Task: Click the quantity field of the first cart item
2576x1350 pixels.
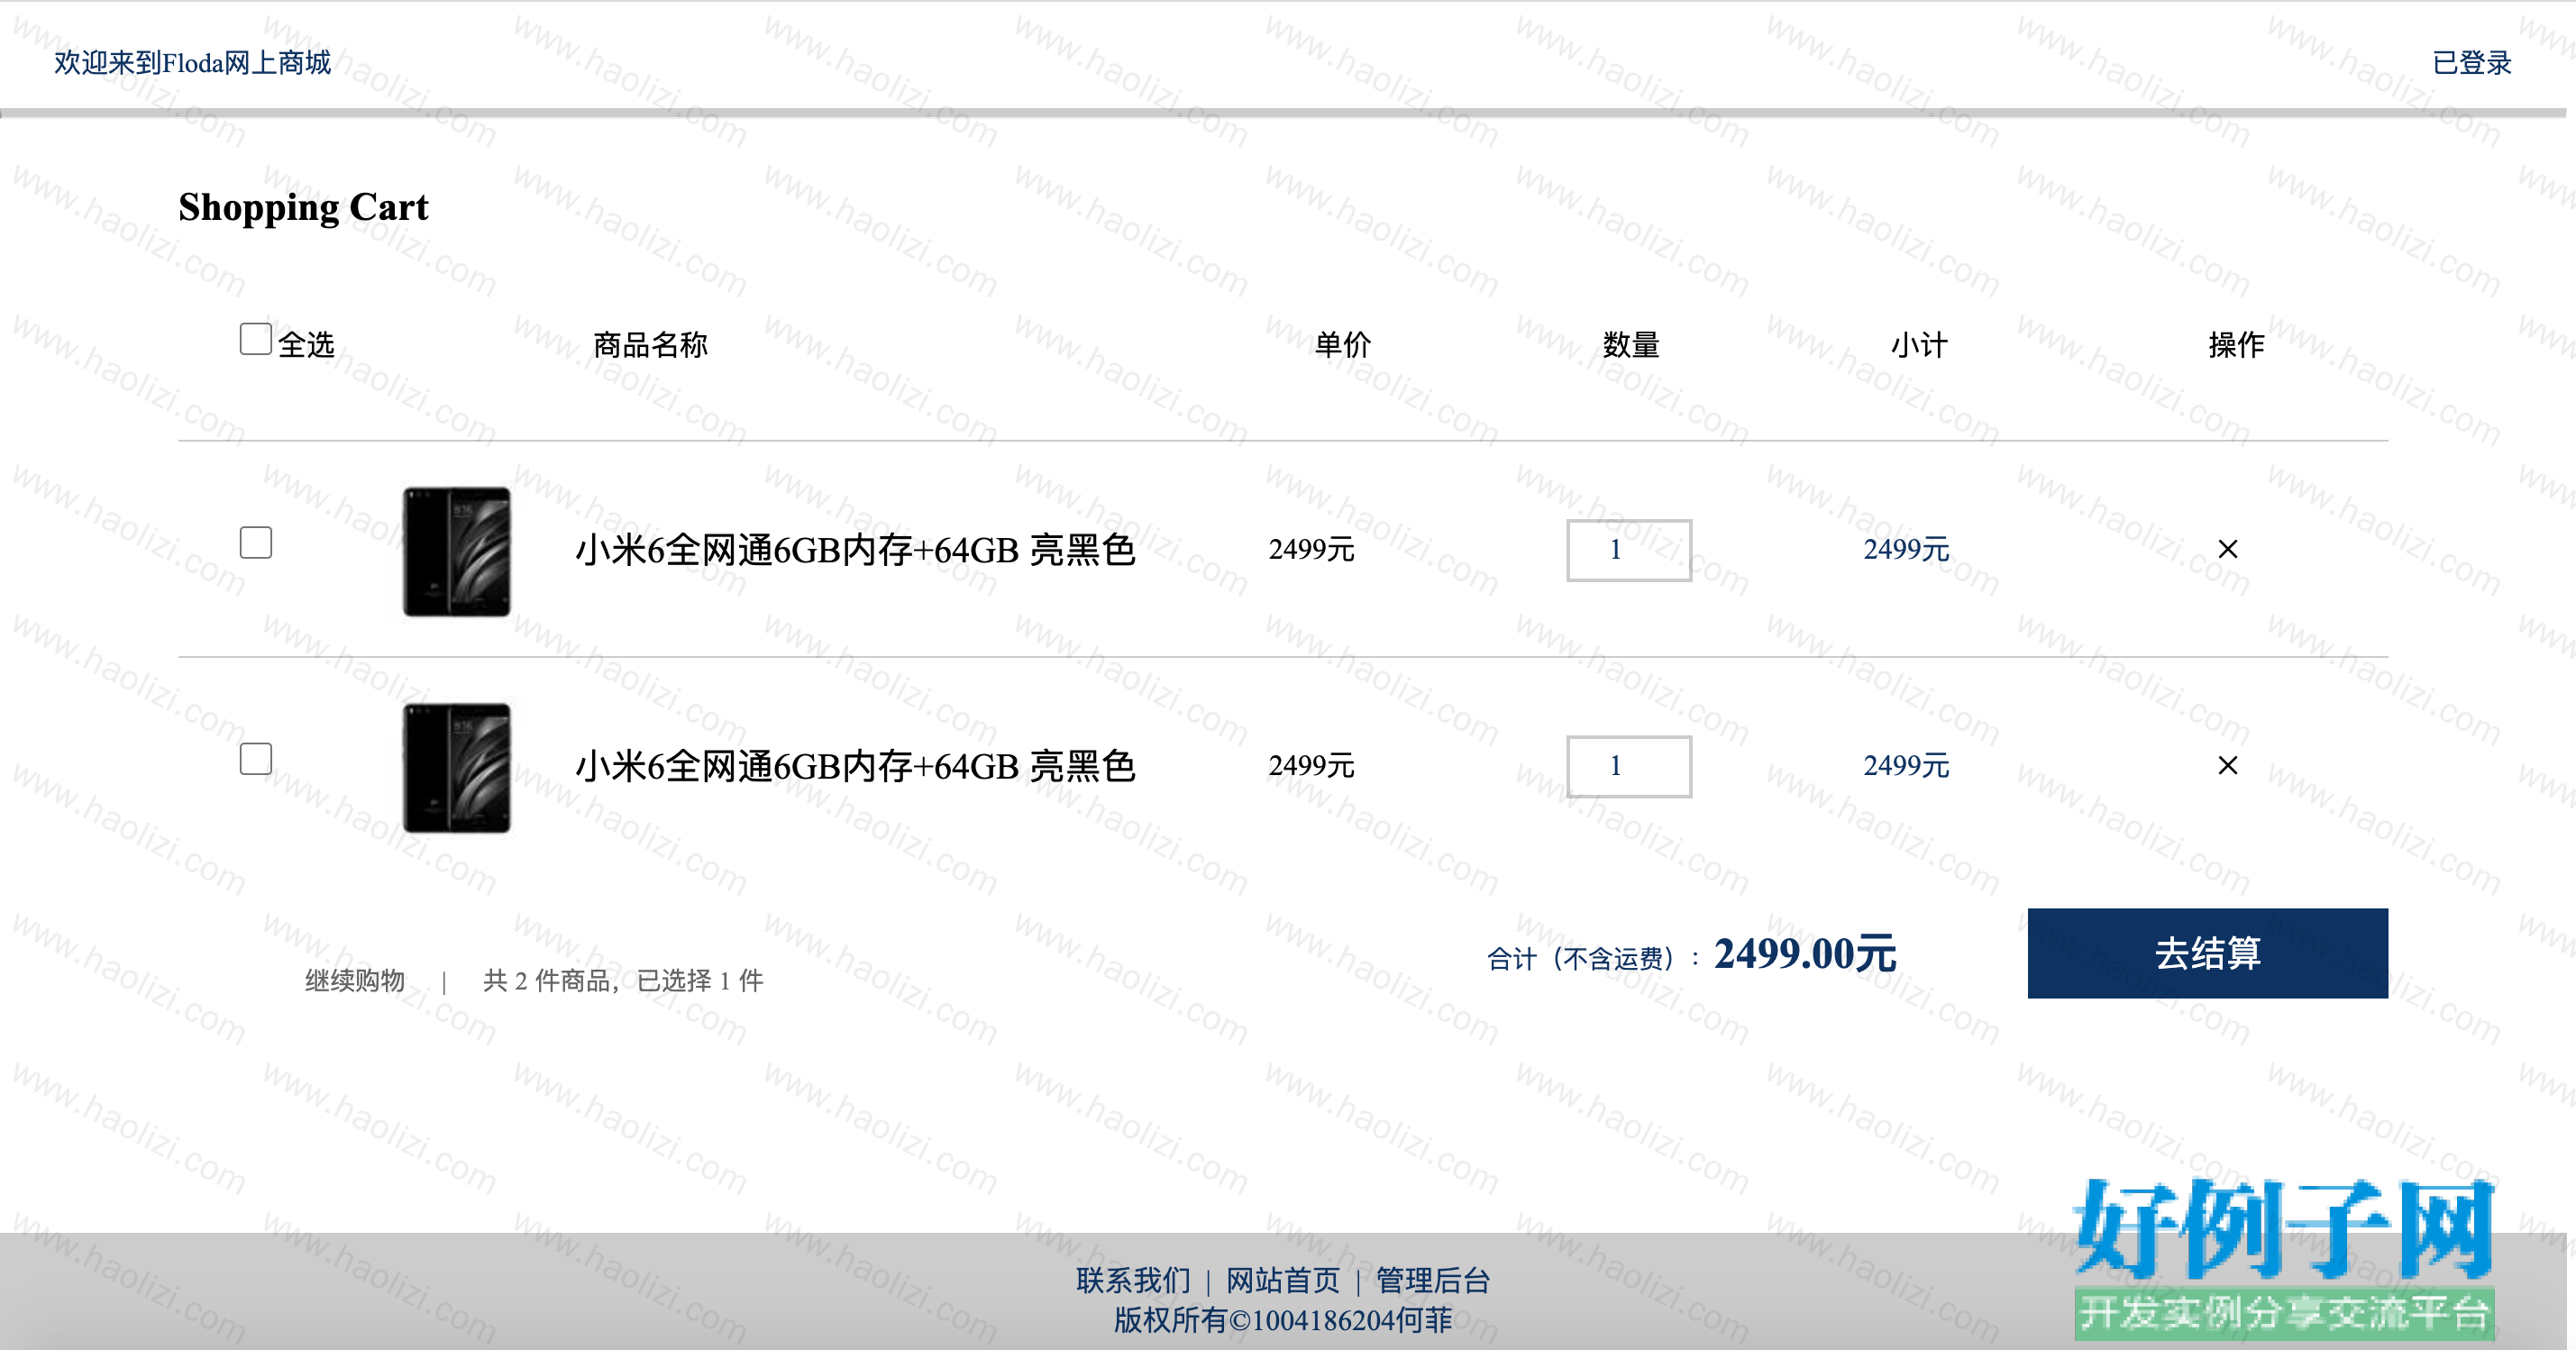Action: click(x=1629, y=550)
